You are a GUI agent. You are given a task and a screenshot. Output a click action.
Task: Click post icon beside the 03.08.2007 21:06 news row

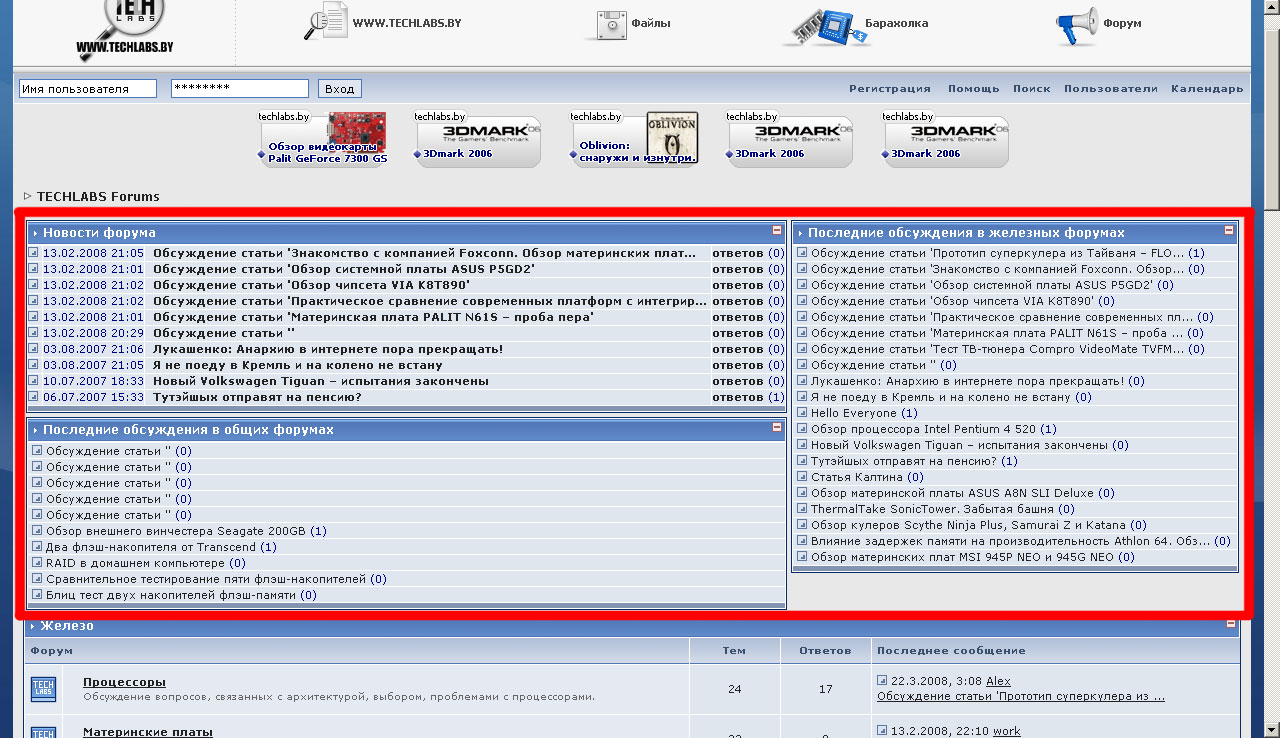tap(33, 349)
